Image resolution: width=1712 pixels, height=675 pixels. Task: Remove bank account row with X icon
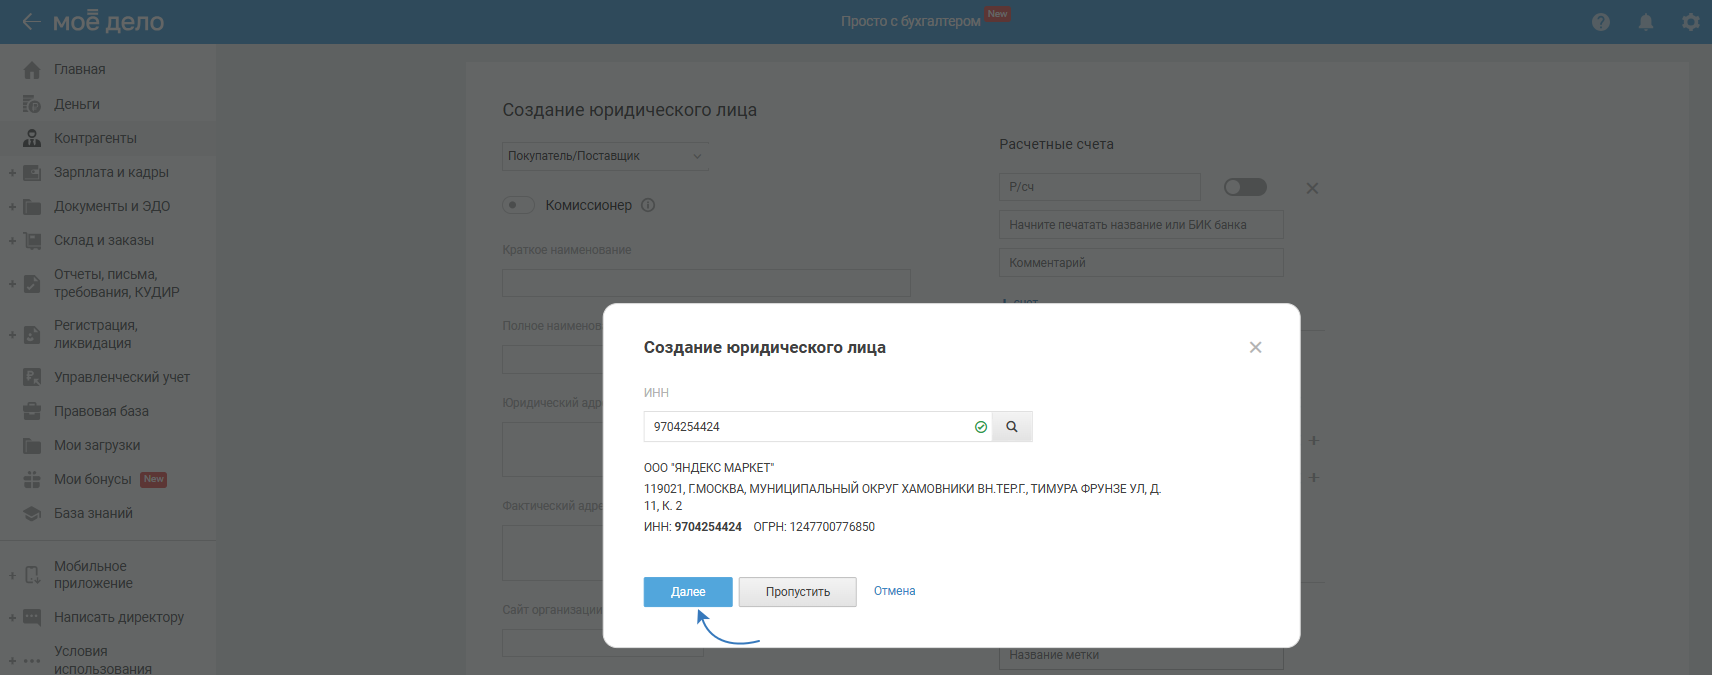point(1312,188)
